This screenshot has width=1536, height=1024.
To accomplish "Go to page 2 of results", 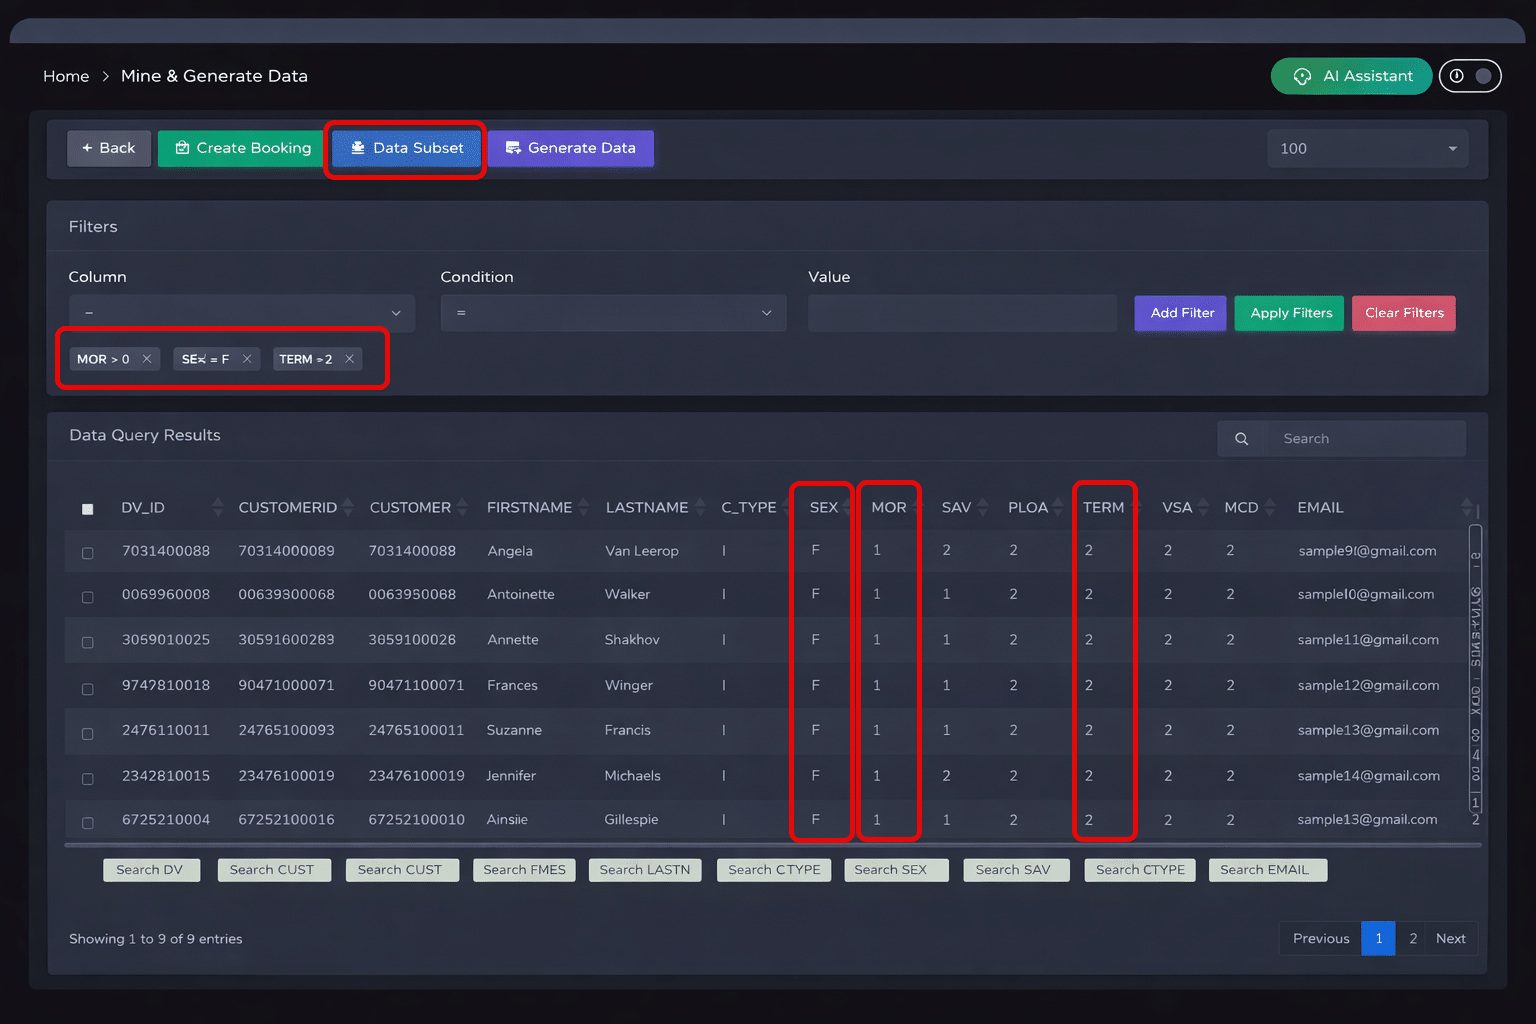I will (1413, 938).
